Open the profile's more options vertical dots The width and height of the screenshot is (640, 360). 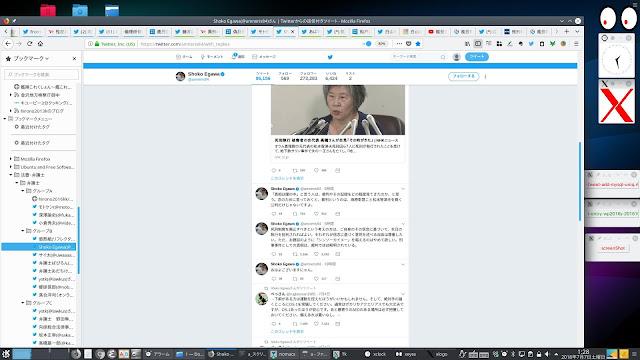tap(485, 76)
